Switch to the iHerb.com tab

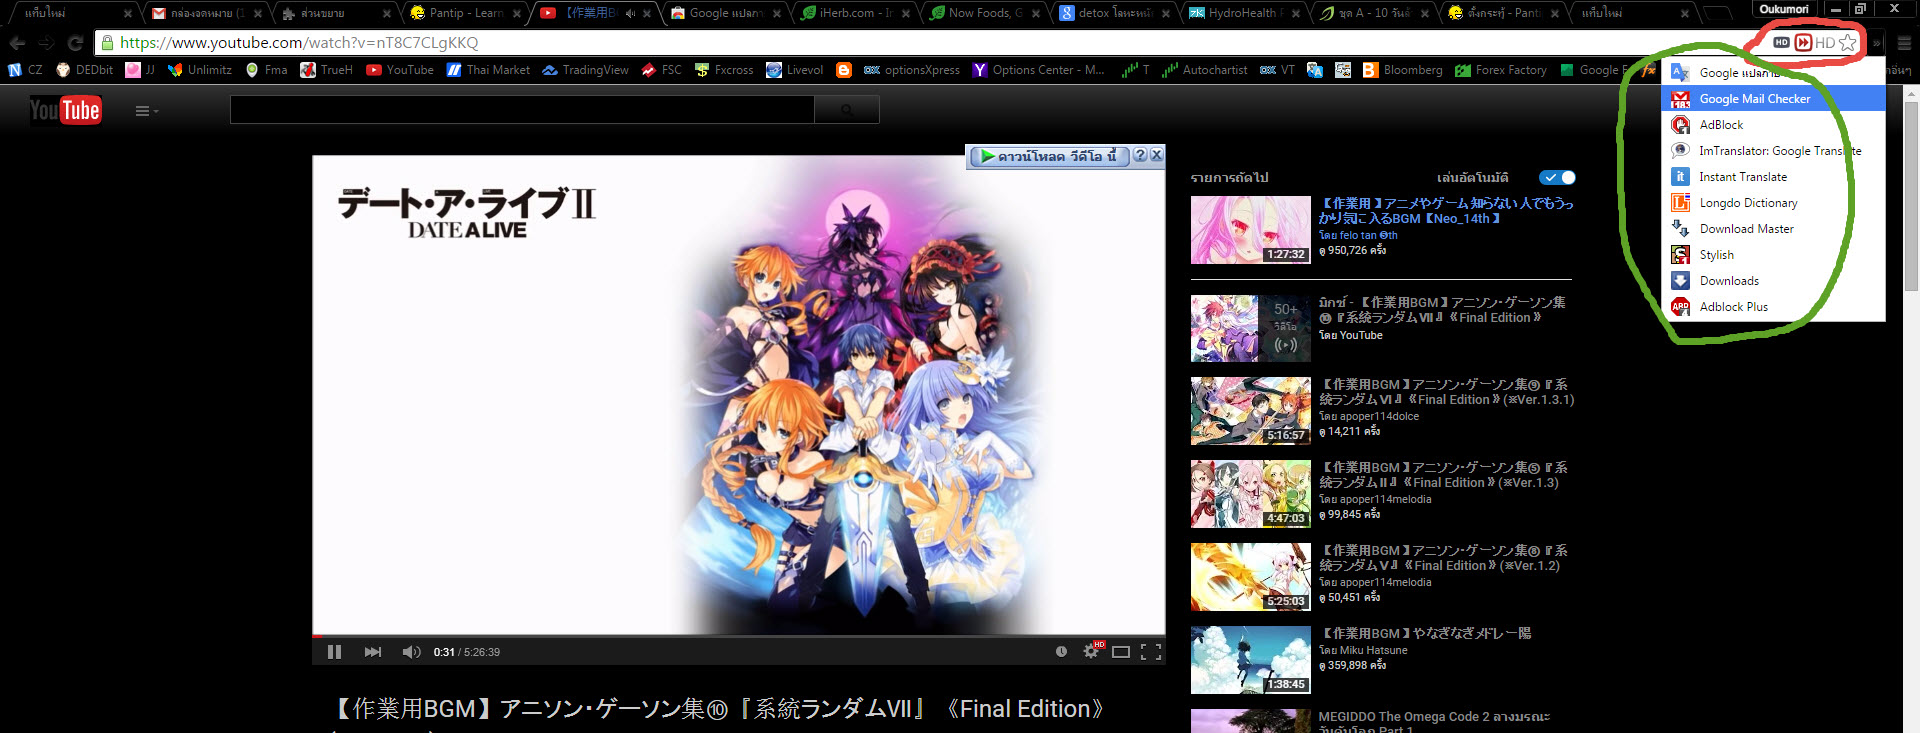coord(855,13)
